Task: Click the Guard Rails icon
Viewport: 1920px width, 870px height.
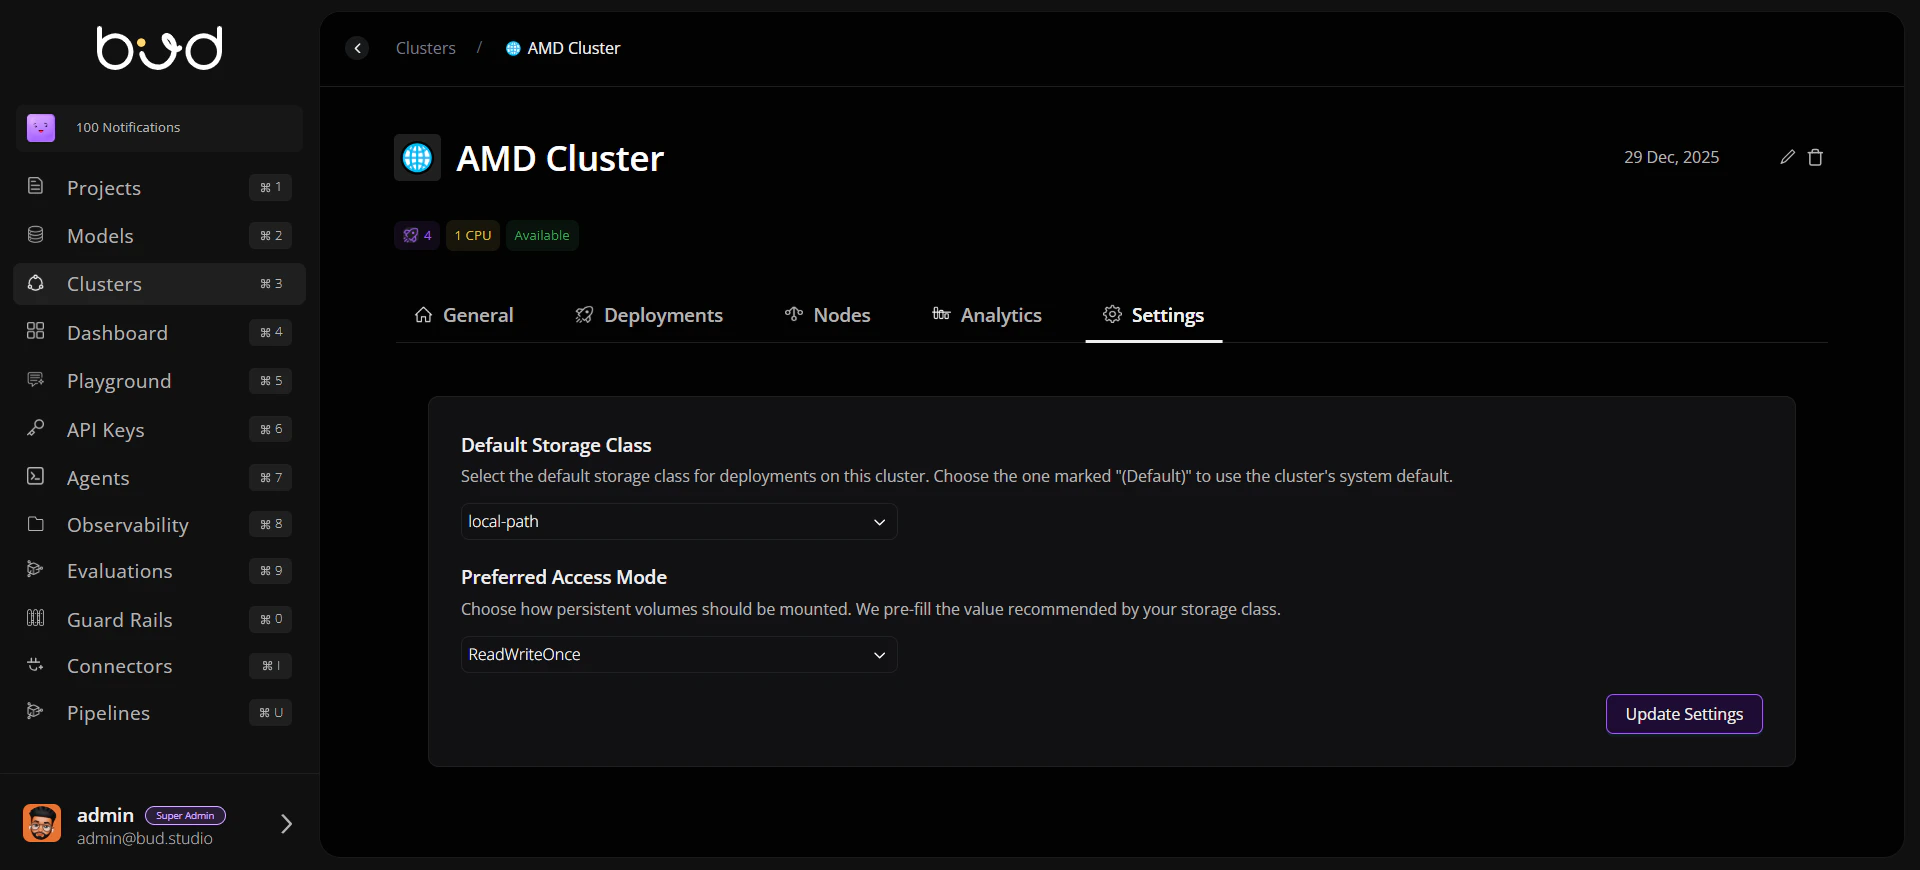Action: [x=35, y=618]
